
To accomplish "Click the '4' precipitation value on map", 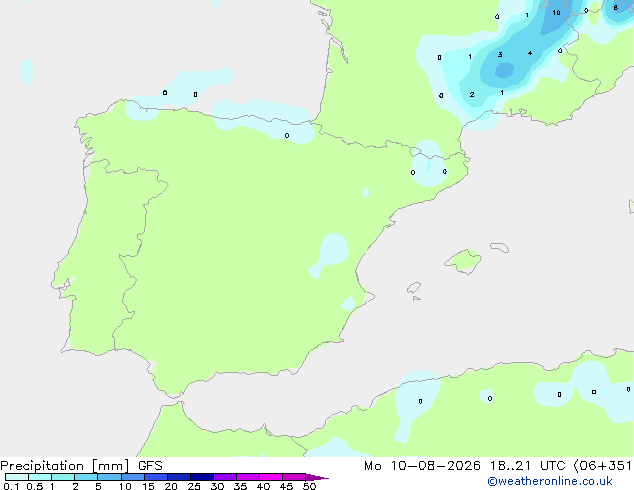I will tap(530, 53).
